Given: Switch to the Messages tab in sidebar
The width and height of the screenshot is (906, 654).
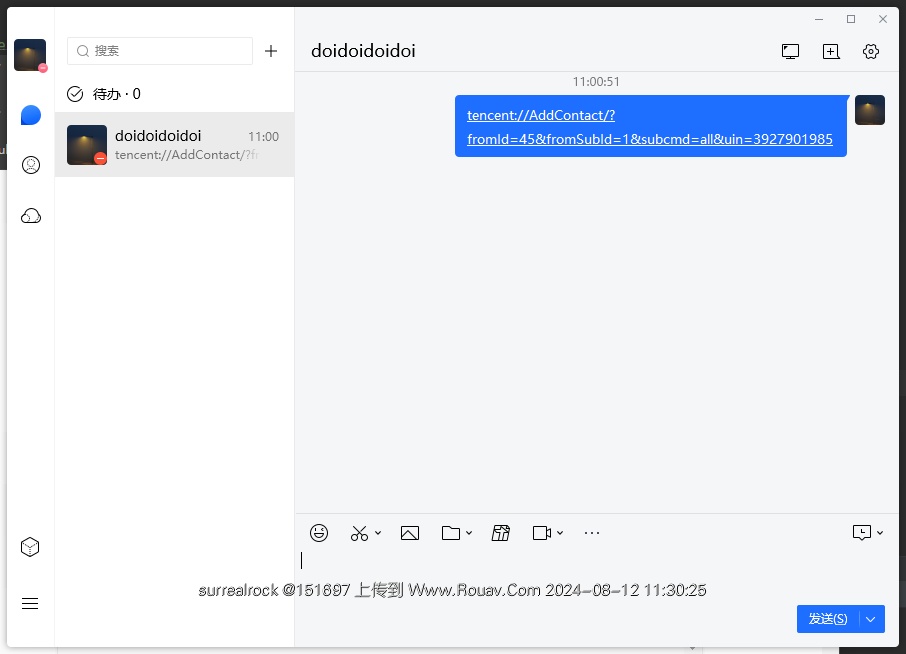Looking at the screenshot, I should point(31,115).
